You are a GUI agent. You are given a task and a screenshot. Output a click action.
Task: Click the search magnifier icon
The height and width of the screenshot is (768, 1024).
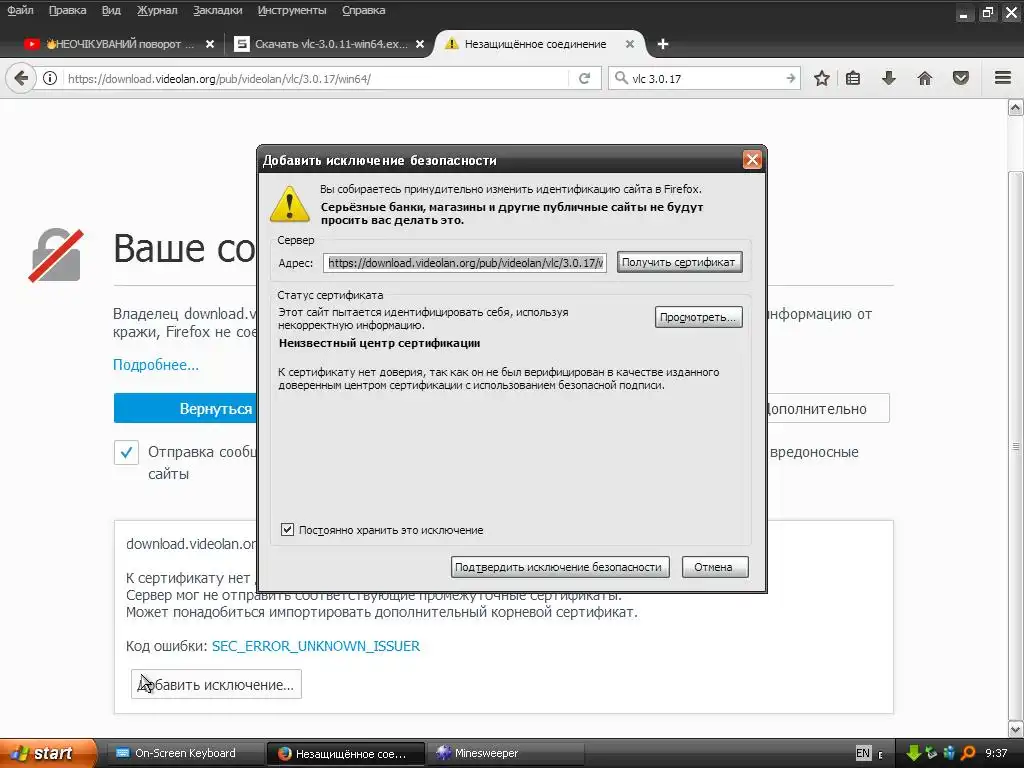pos(620,78)
